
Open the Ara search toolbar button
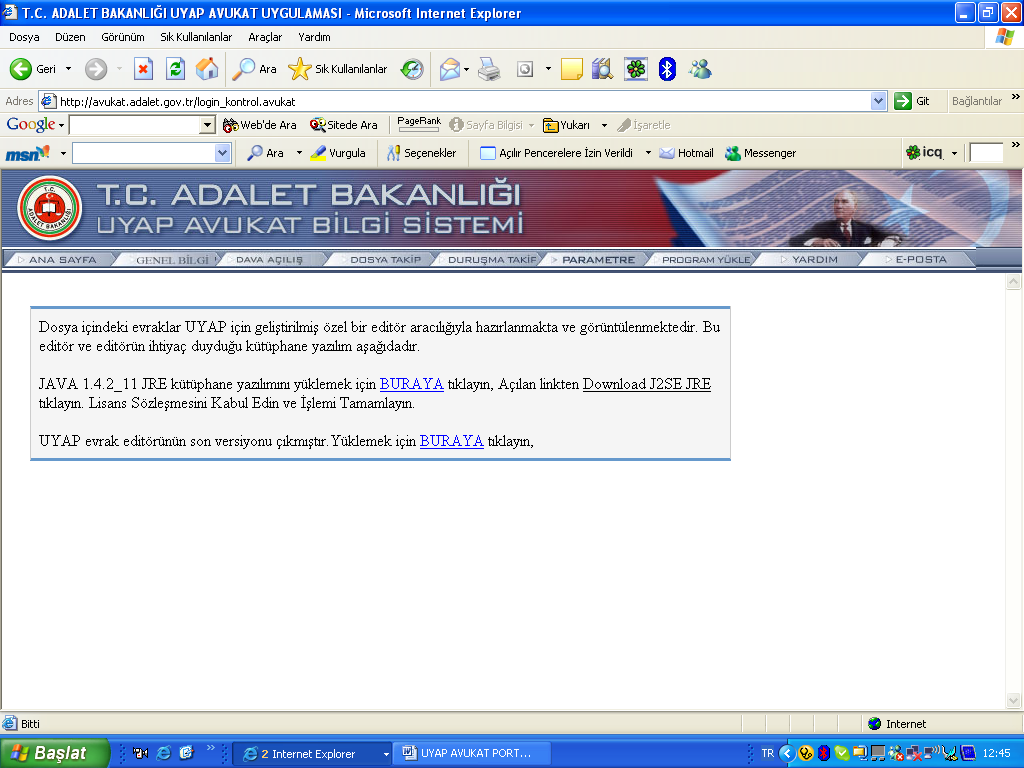(x=255, y=69)
